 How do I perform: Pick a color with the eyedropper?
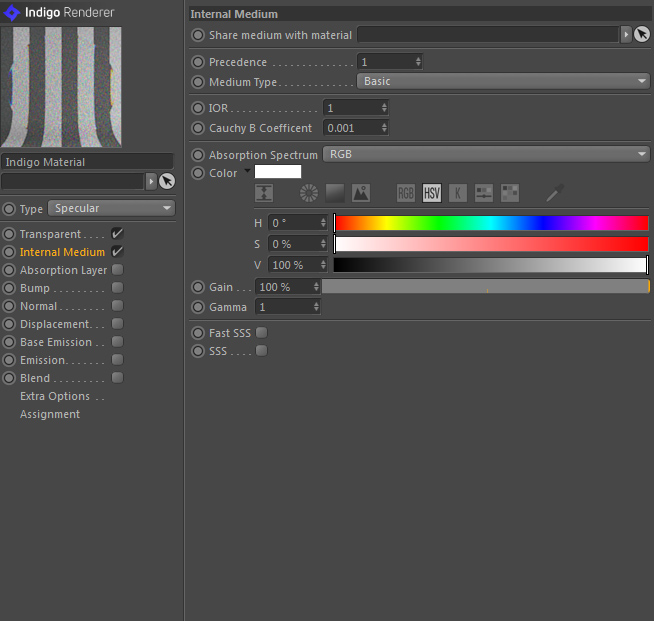click(554, 193)
